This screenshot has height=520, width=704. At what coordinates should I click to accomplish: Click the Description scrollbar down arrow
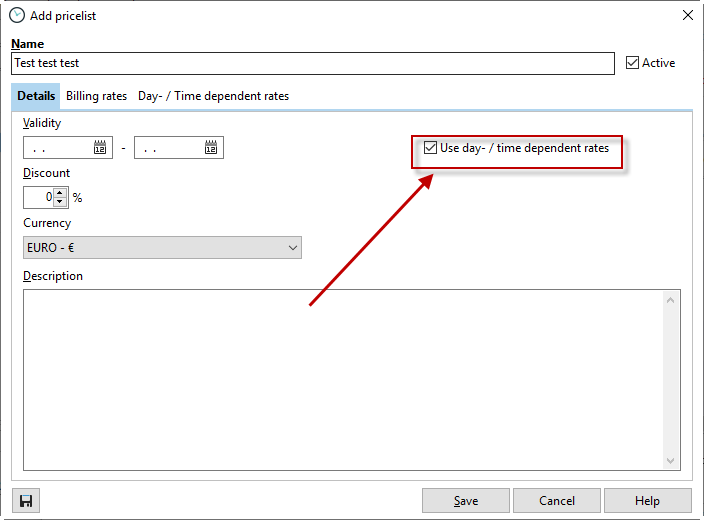coord(672,460)
